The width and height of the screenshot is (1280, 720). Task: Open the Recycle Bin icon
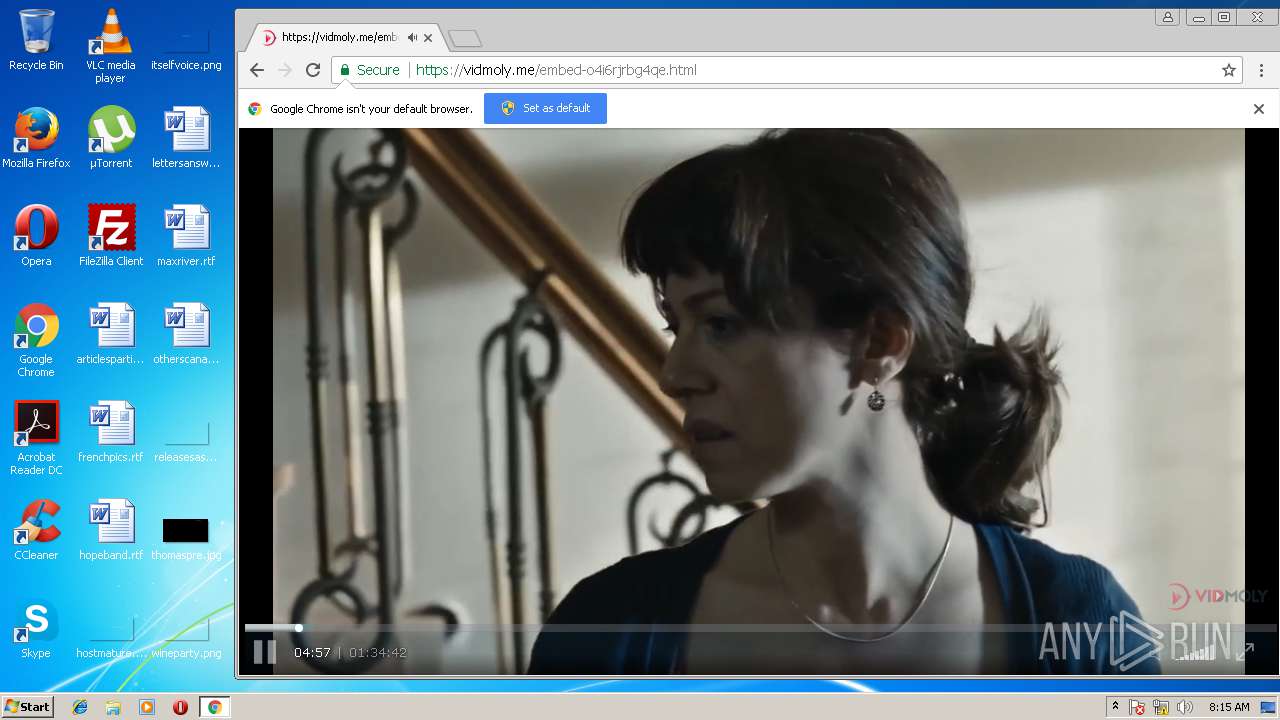(x=36, y=40)
